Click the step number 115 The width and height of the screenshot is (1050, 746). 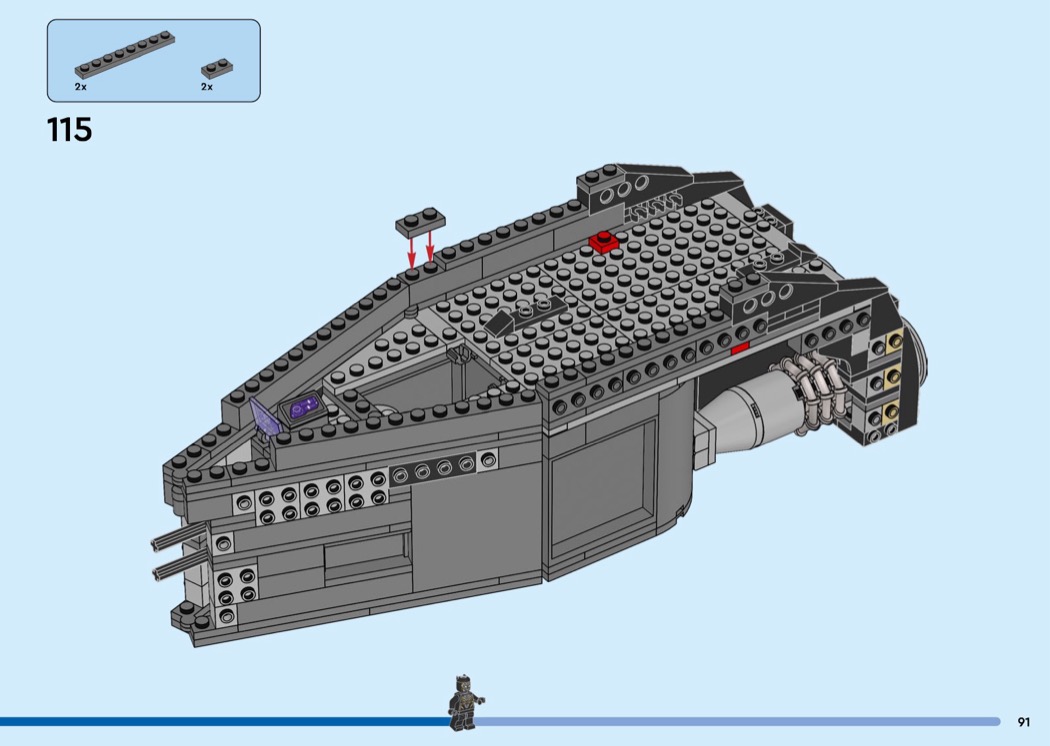point(69,130)
